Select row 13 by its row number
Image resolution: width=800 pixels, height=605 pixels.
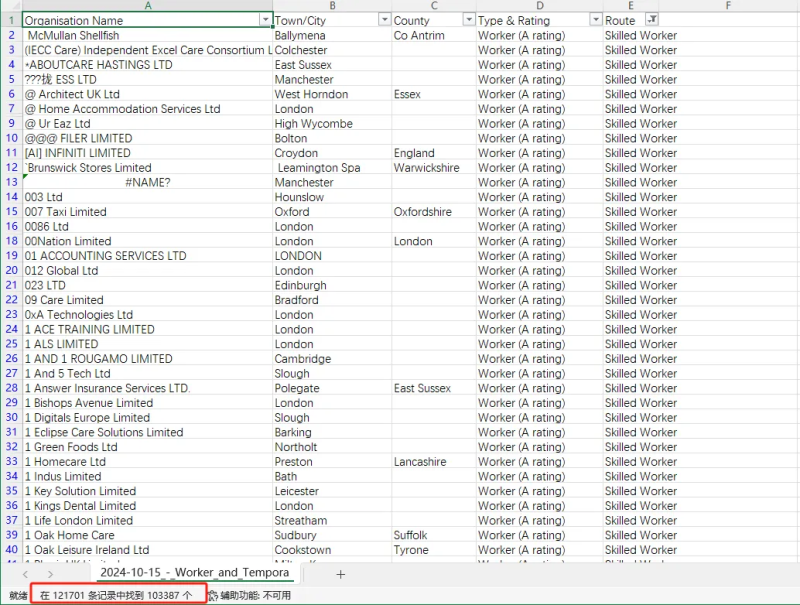11,182
